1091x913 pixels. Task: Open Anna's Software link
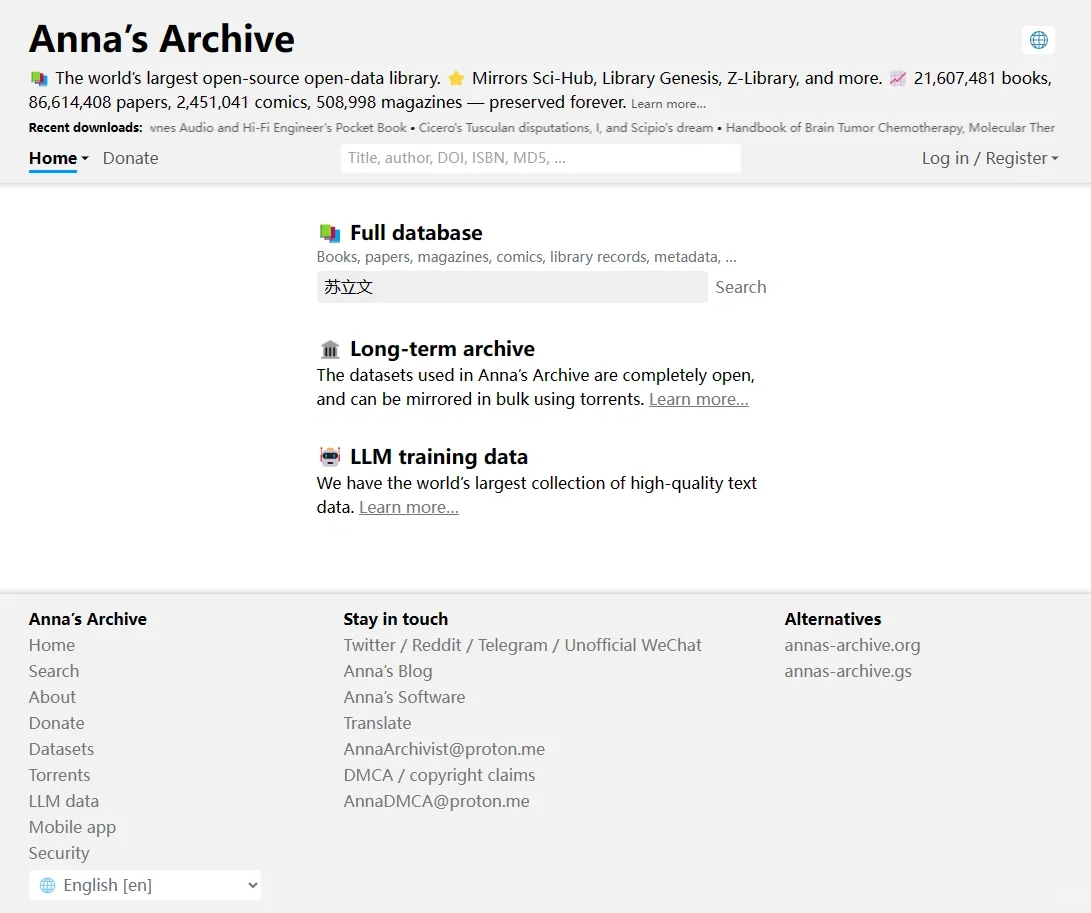tap(404, 697)
